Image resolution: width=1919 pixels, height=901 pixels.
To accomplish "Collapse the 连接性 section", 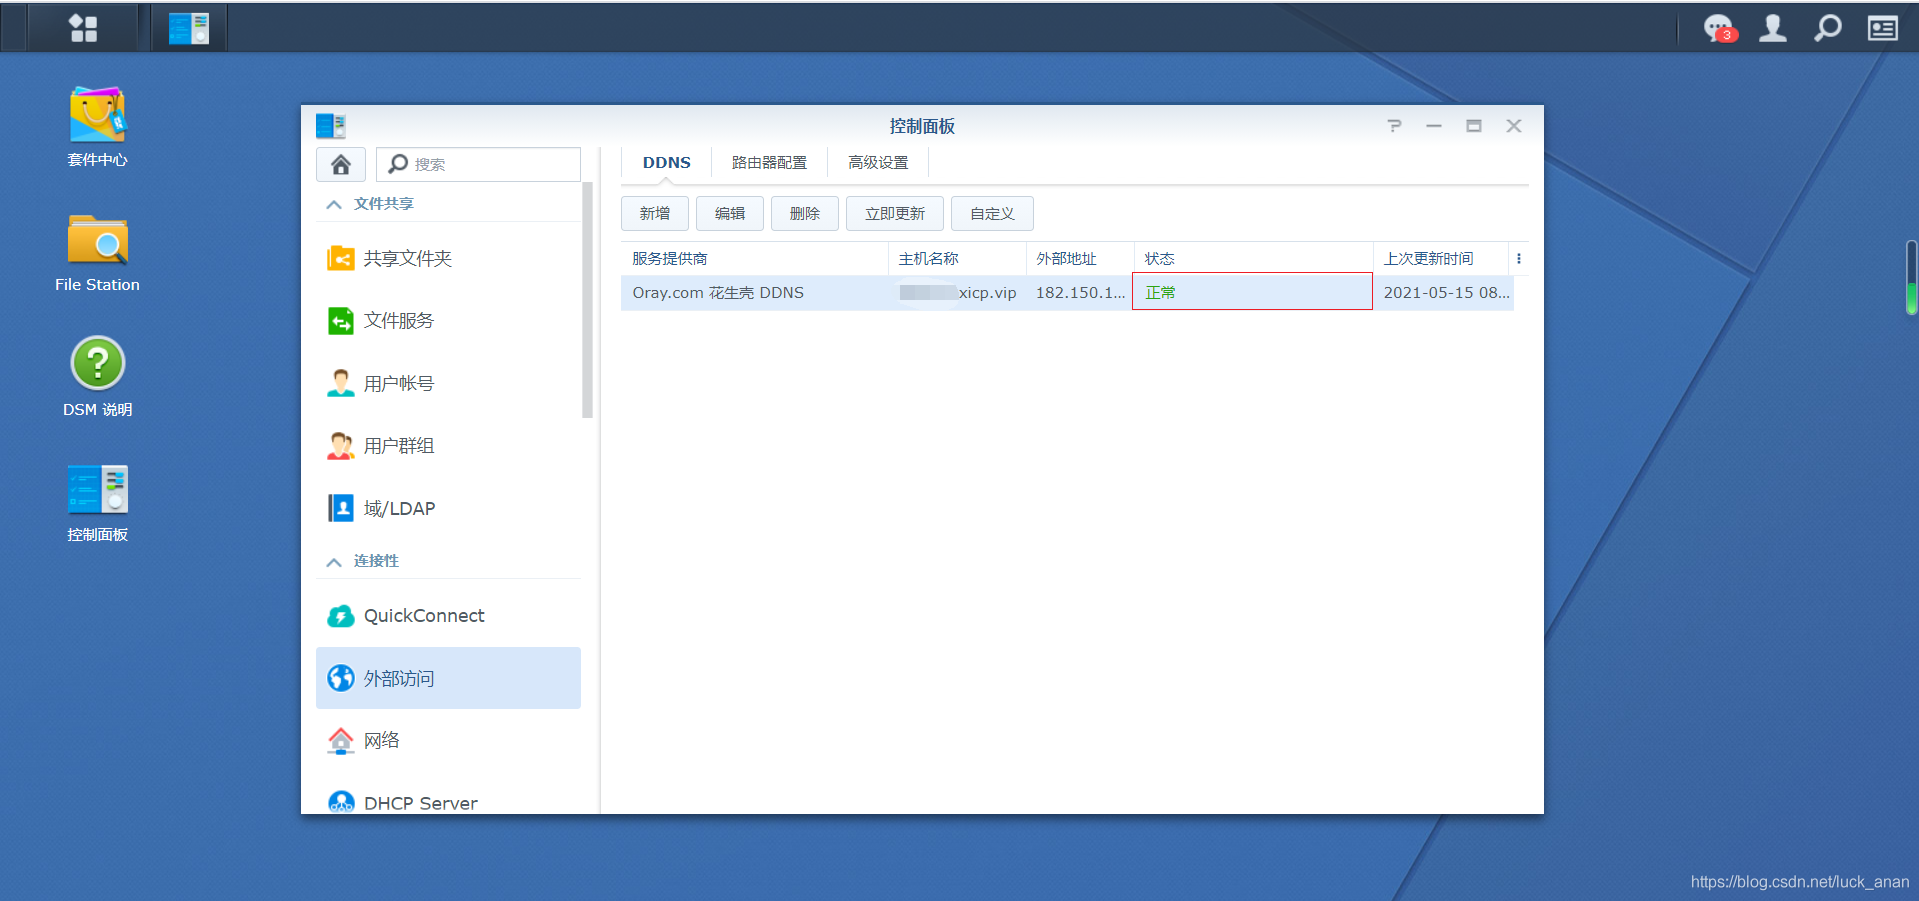I will tap(334, 562).
